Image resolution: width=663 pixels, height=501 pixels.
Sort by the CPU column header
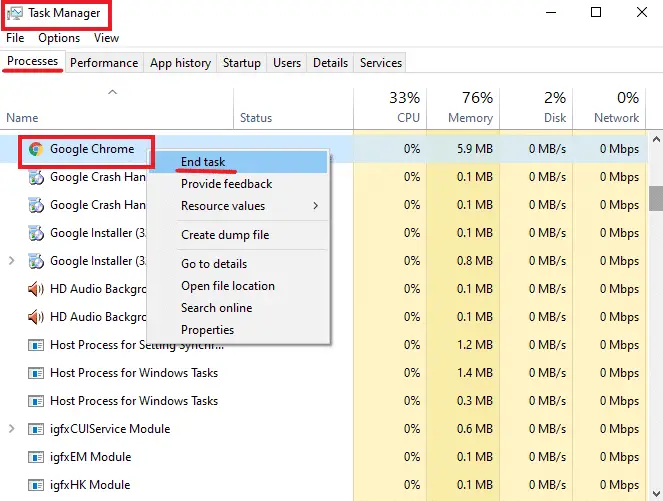click(390, 109)
